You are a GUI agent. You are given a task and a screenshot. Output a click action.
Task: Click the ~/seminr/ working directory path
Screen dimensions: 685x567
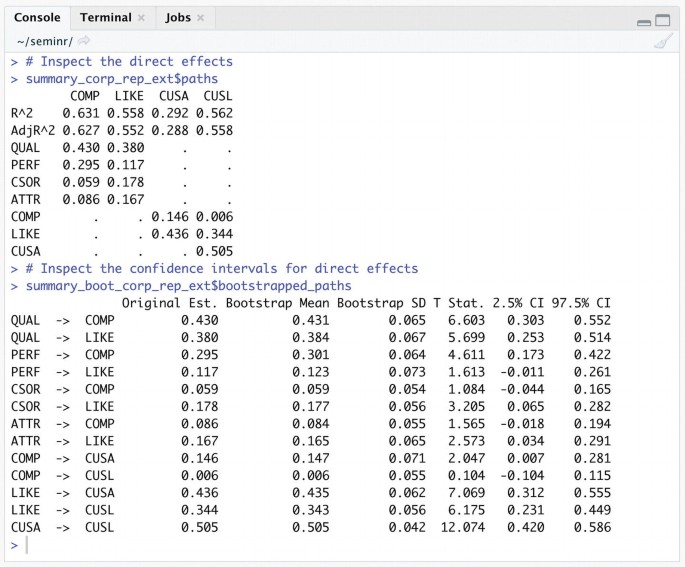tap(45, 41)
